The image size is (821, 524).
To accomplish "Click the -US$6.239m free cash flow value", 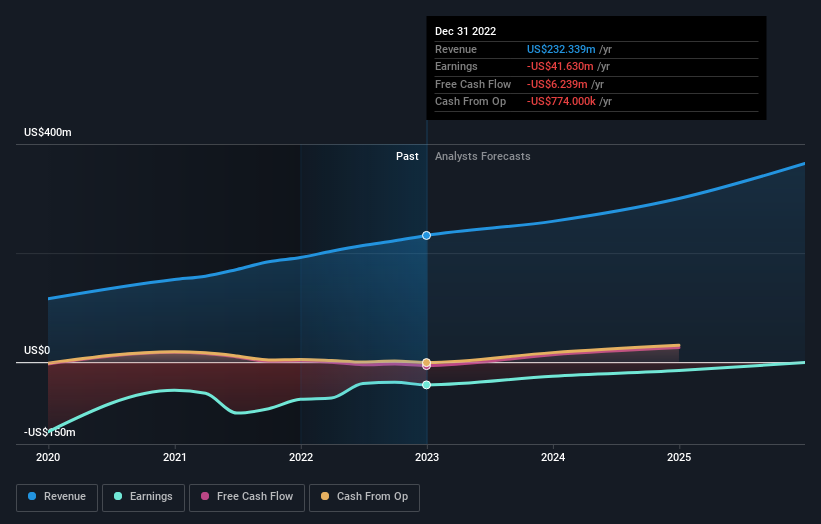I will [557, 84].
